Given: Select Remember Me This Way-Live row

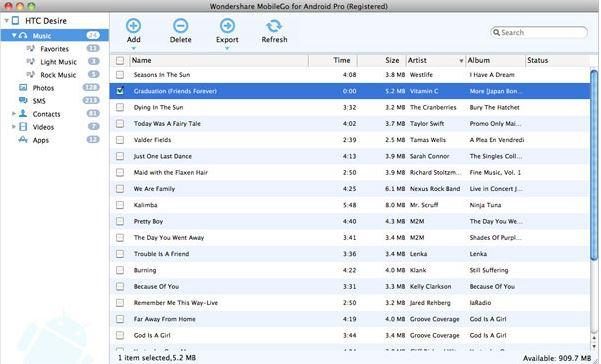Looking at the screenshot, I should coord(350,303).
